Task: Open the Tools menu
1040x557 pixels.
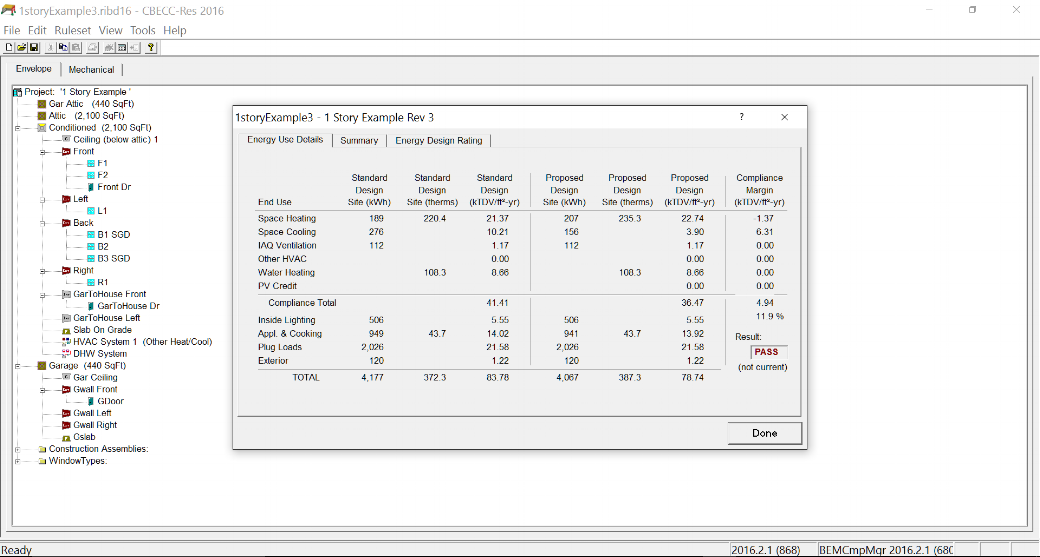Action: (143, 31)
